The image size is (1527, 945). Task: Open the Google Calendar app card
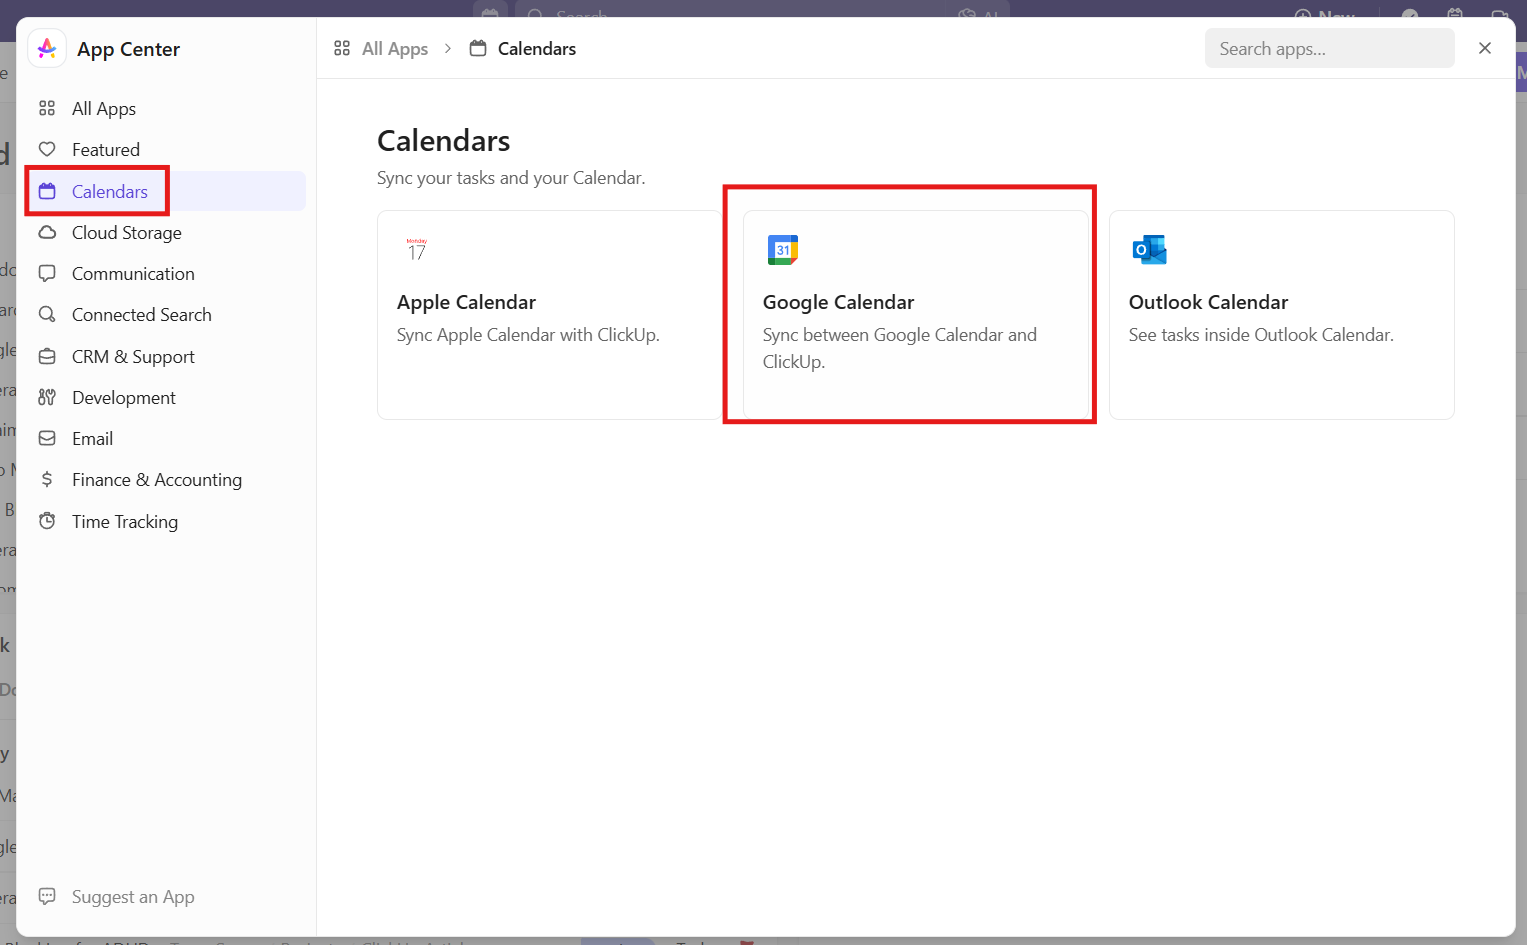pyautogui.click(x=914, y=314)
